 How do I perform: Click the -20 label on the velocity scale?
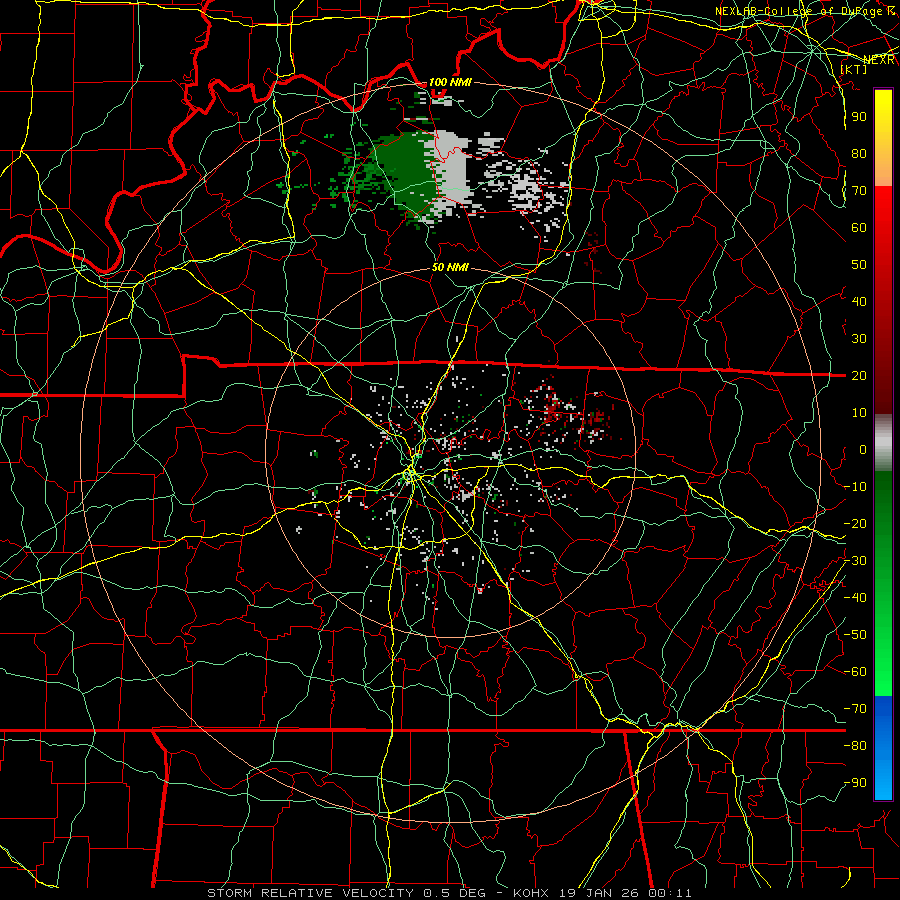coord(855,523)
